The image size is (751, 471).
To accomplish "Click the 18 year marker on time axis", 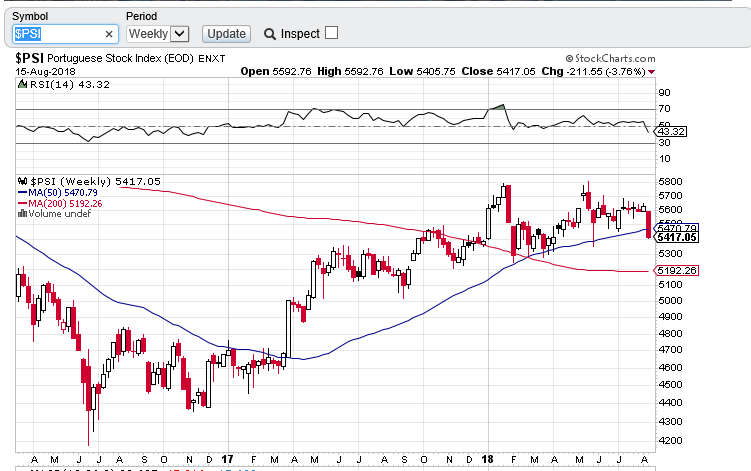I will (x=487, y=460).
